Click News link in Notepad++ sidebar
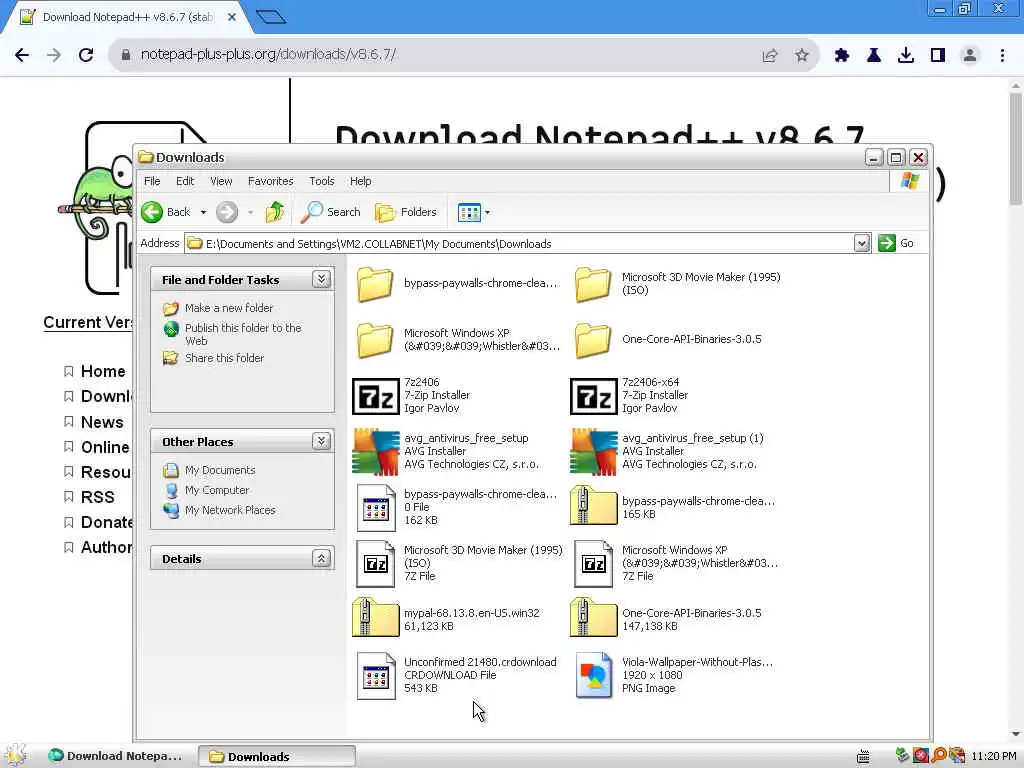Image resolution: width=1024 pixels, height=768 pixels. (x=102, y=422)
